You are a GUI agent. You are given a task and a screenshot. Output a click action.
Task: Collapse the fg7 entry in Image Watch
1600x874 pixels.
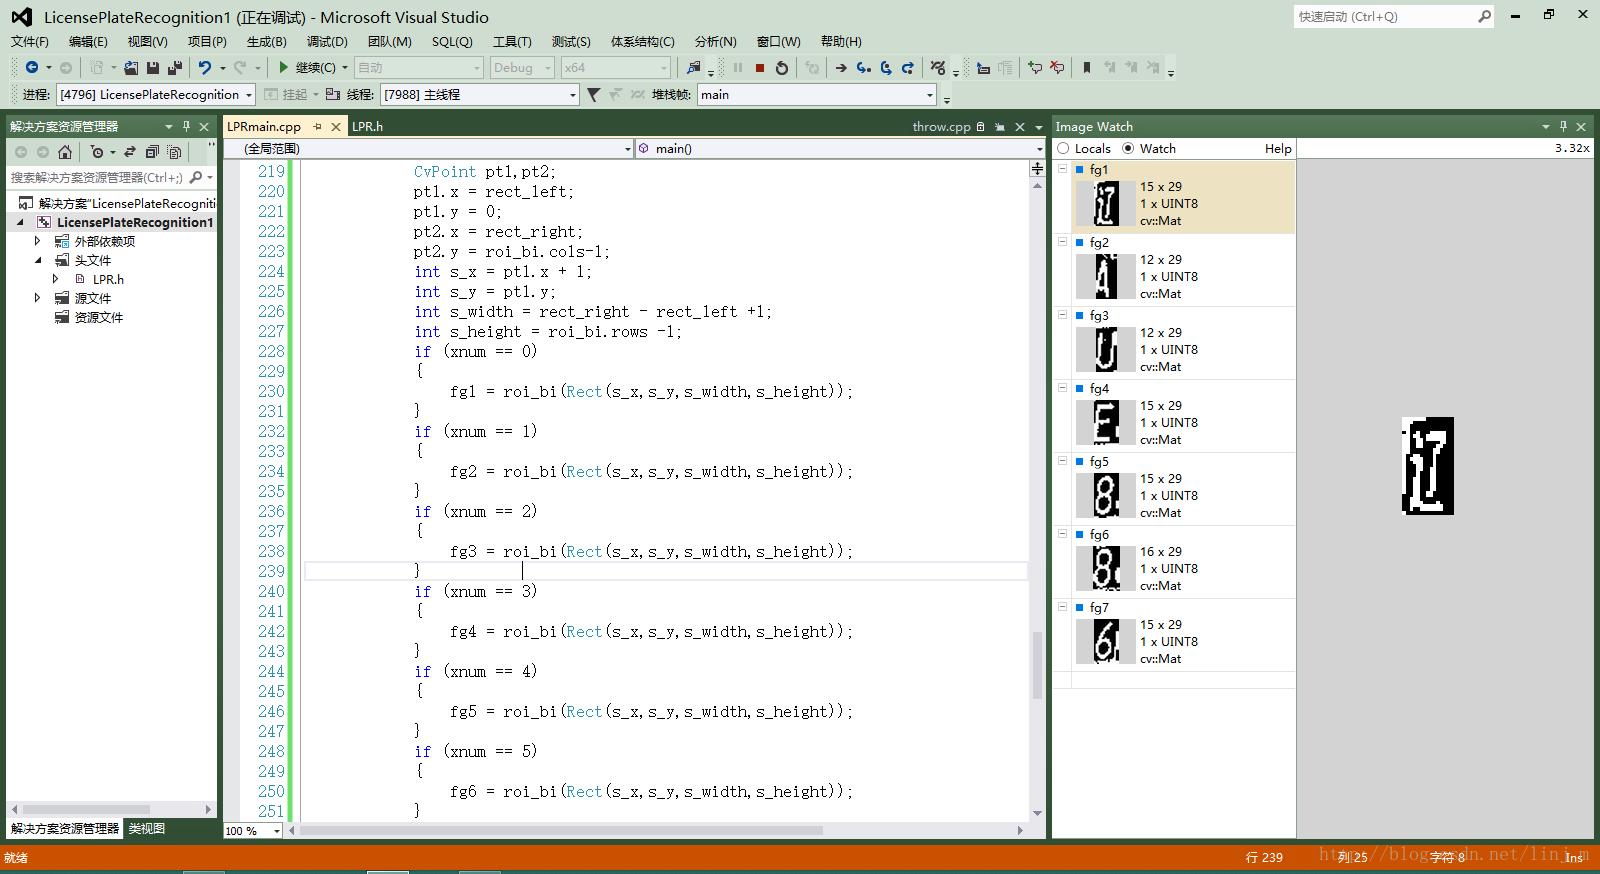click(1062, 607)
